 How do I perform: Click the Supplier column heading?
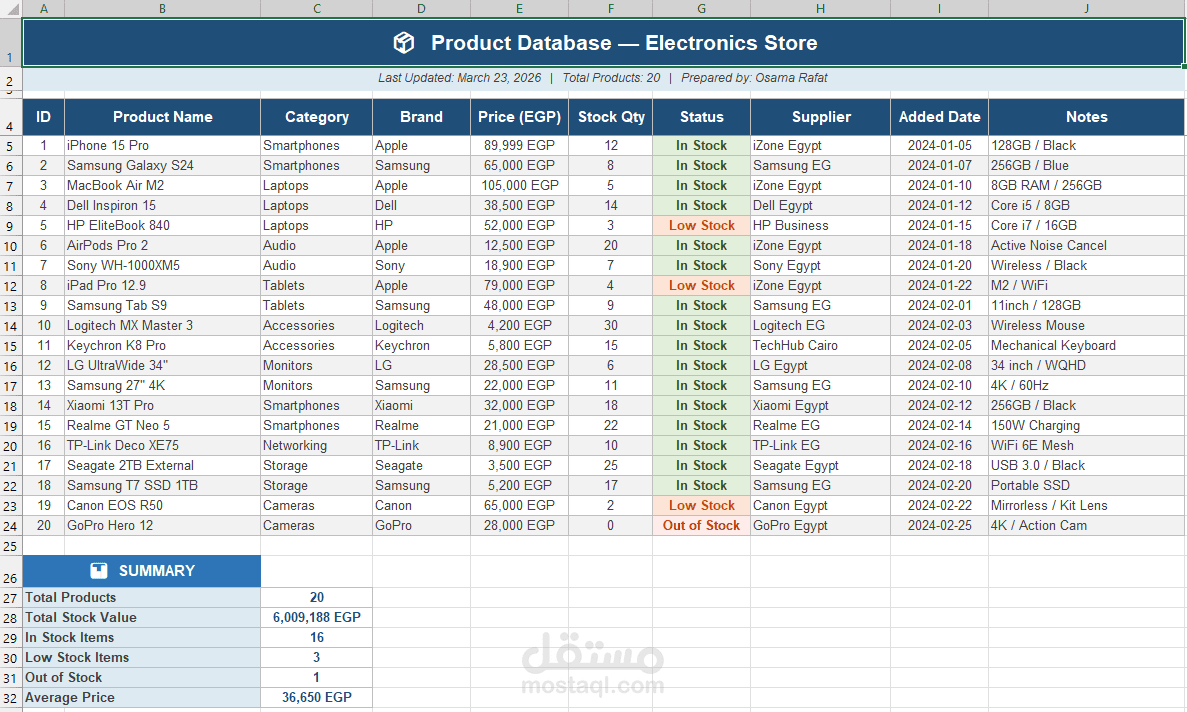click(821, 117)
